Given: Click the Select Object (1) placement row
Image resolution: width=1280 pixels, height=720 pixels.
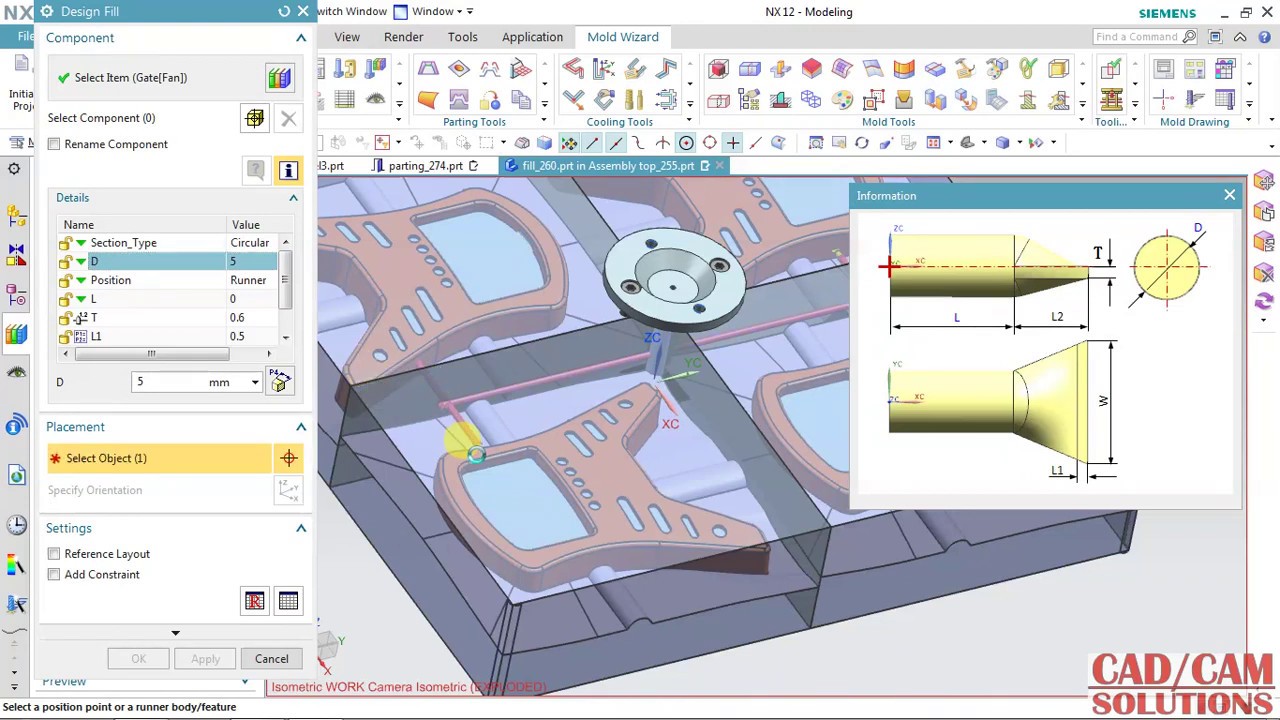Looking at the screenshot, I should pyautogui.click(x=158, y=458).
